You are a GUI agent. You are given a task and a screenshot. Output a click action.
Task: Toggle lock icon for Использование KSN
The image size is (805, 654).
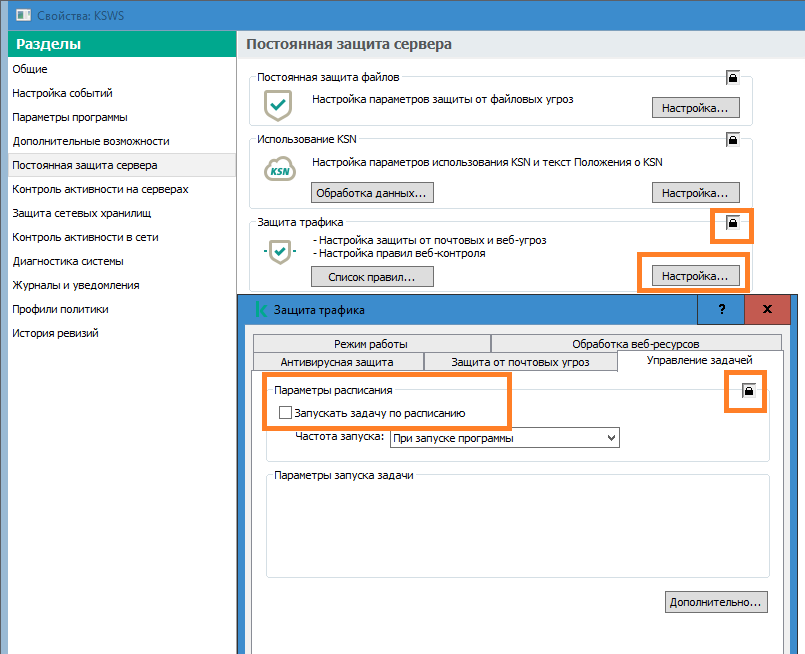tap(733, 140)
